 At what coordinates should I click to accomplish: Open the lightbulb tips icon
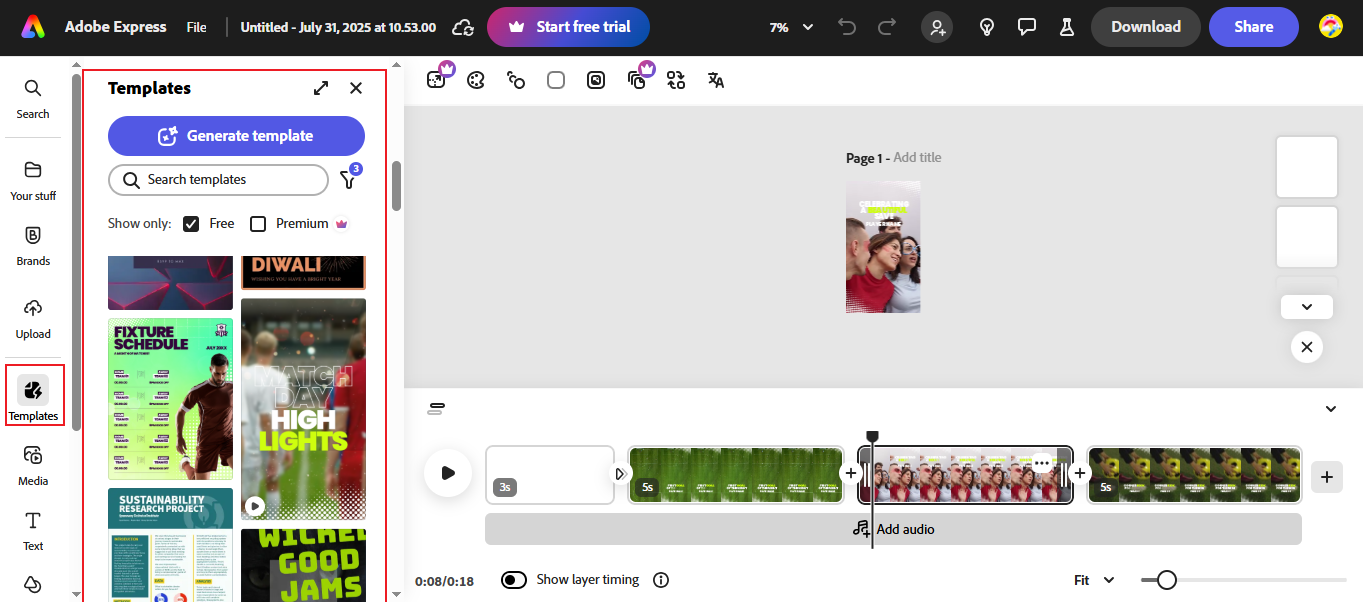pyautogui.click(x=987, y=27)
